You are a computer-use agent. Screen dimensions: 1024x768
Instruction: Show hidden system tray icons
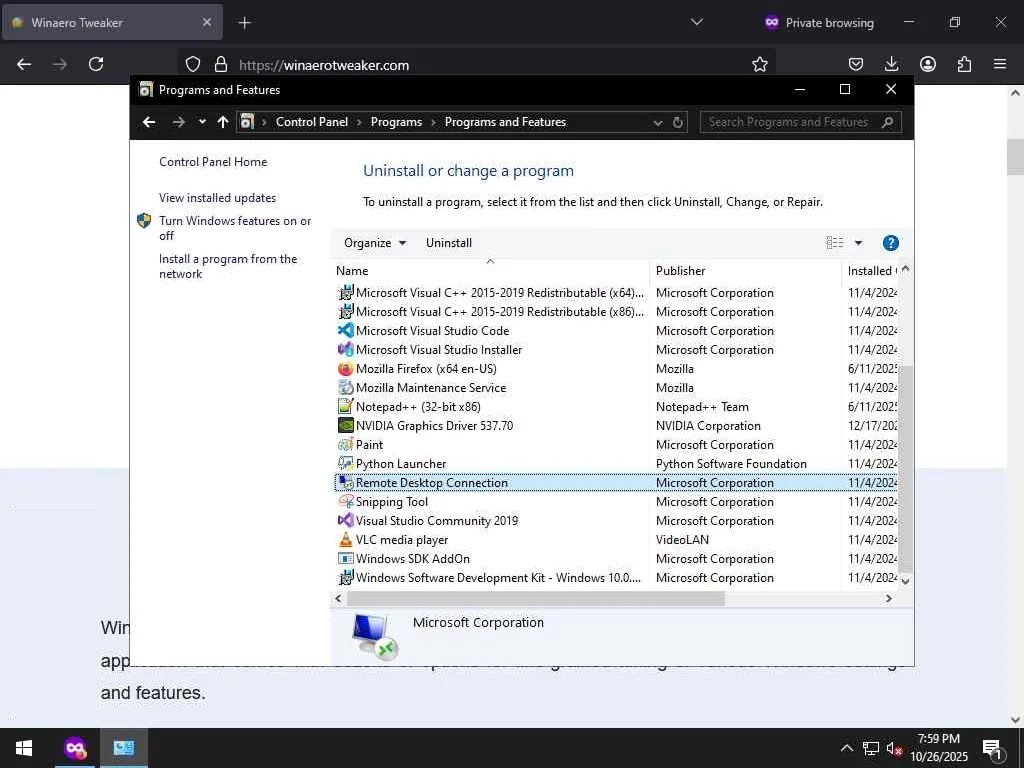846,748
